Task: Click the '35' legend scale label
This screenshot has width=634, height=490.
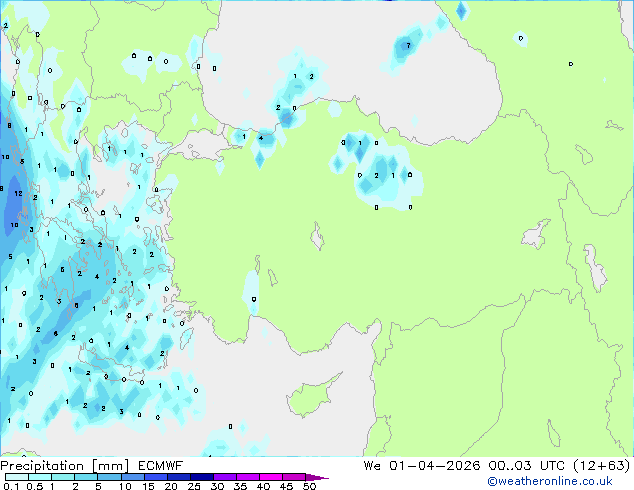Action: (240, 486)
